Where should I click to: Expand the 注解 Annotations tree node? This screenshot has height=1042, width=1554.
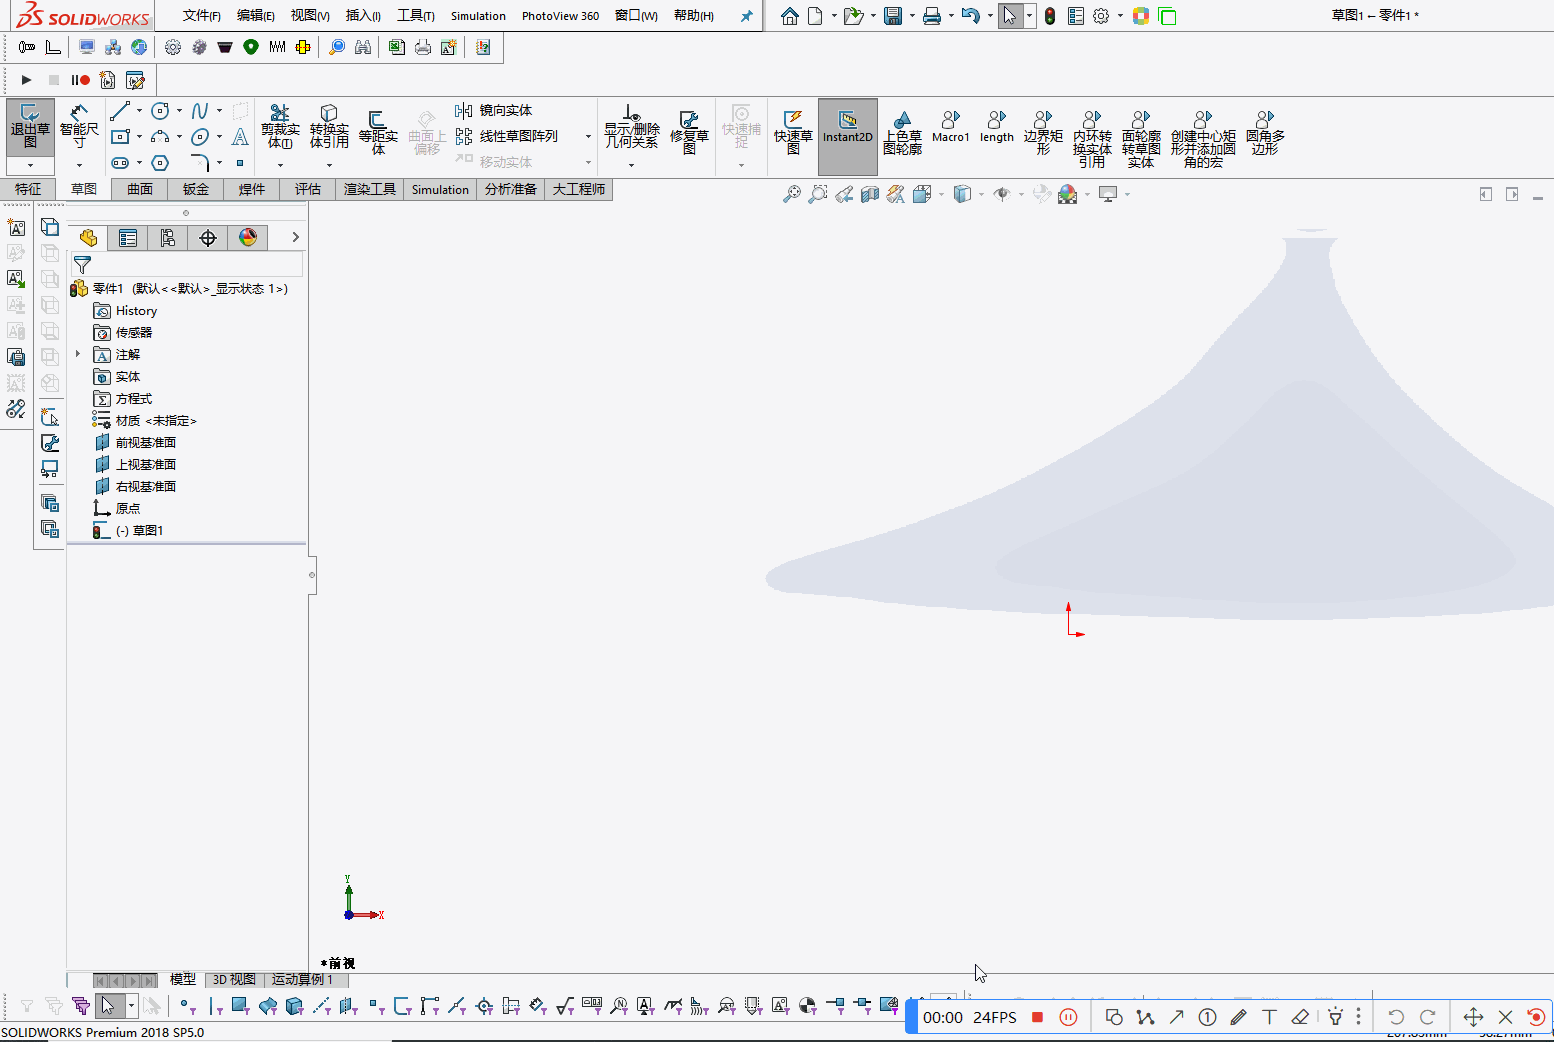tap(78, 354)
